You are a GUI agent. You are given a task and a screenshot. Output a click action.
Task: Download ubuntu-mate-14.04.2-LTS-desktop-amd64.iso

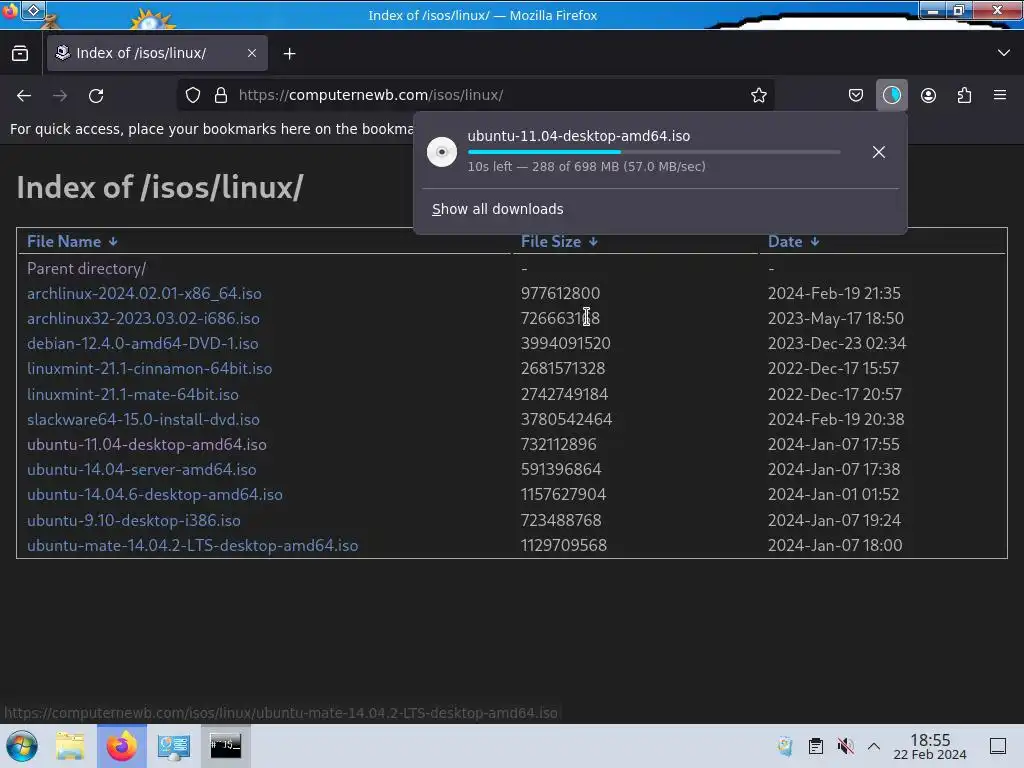pyautogui.click(x=192, y=545)
